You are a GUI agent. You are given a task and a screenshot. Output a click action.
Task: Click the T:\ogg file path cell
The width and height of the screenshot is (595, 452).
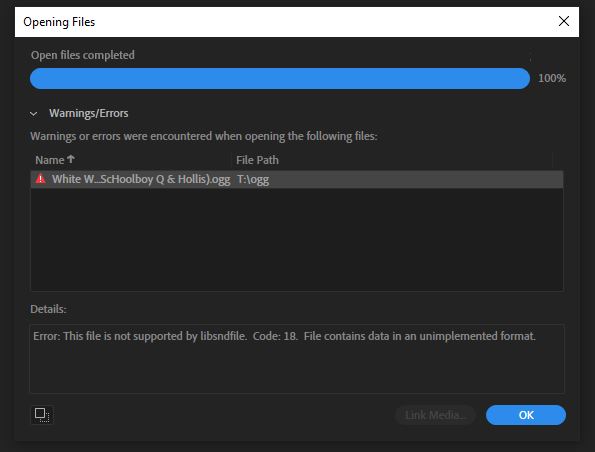253,179
